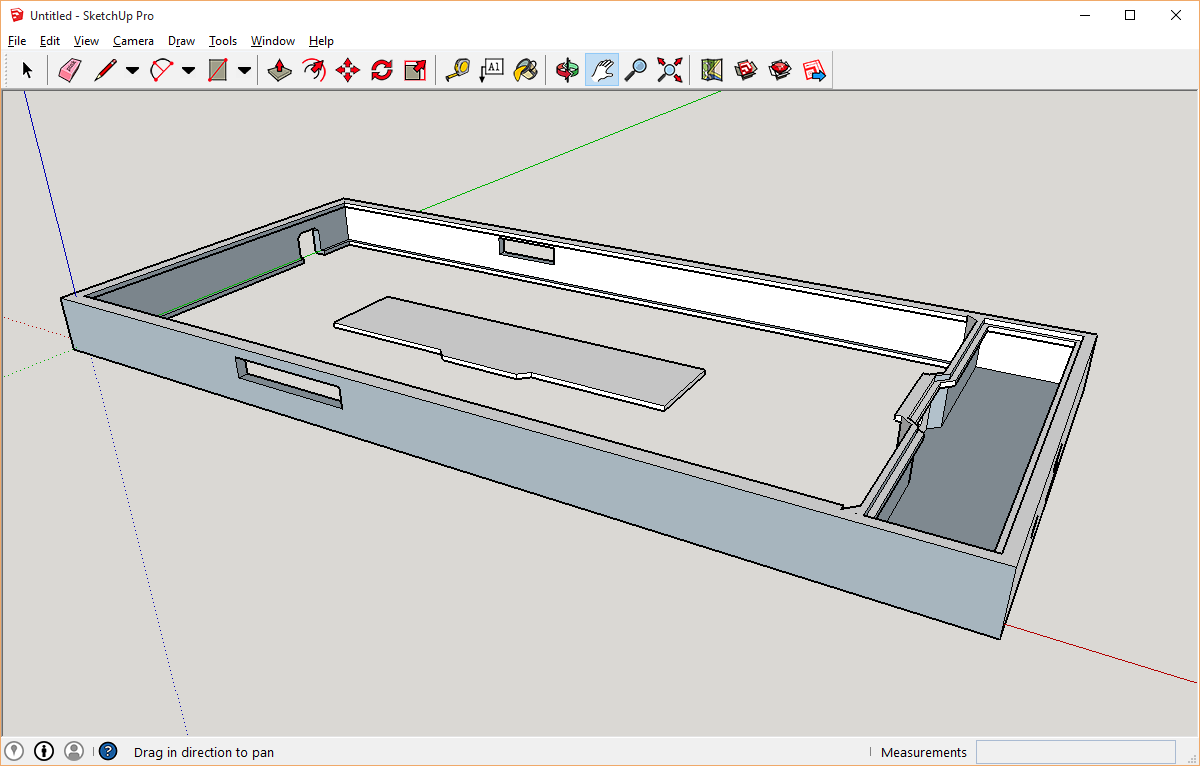The height and width of the screenshot is (766, 1200).
Task: Click the 'Measurements' label
Action: (924, 752)
